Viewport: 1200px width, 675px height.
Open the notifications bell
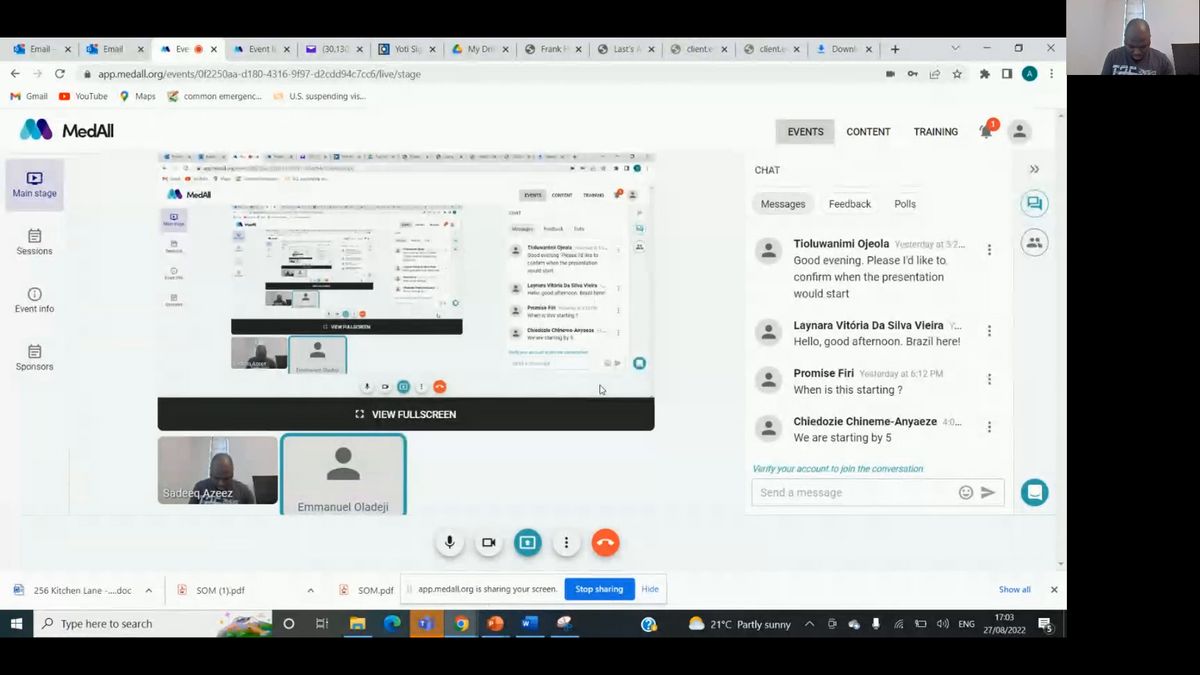pyautogui.click(x=987, y=131)
